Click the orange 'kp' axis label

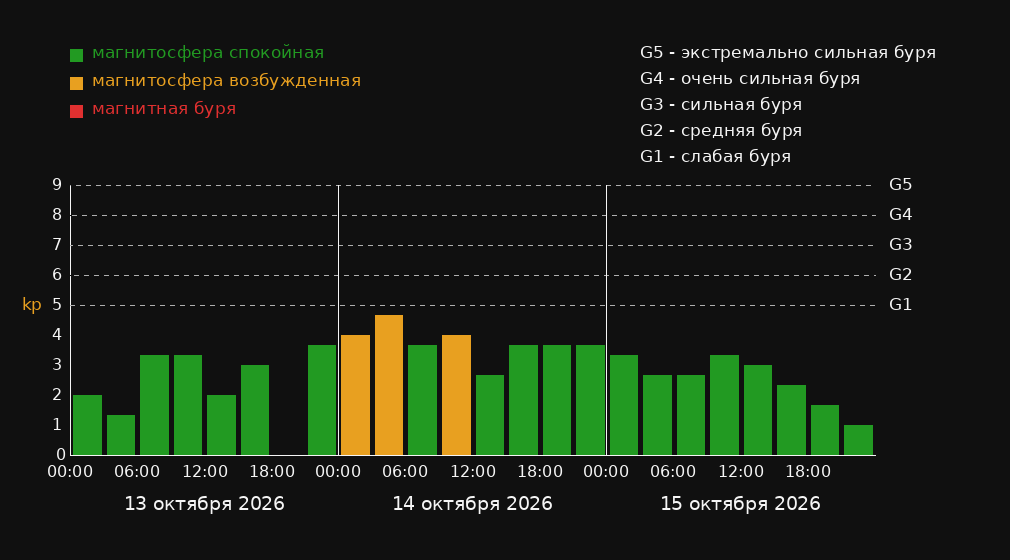[32, 305]
